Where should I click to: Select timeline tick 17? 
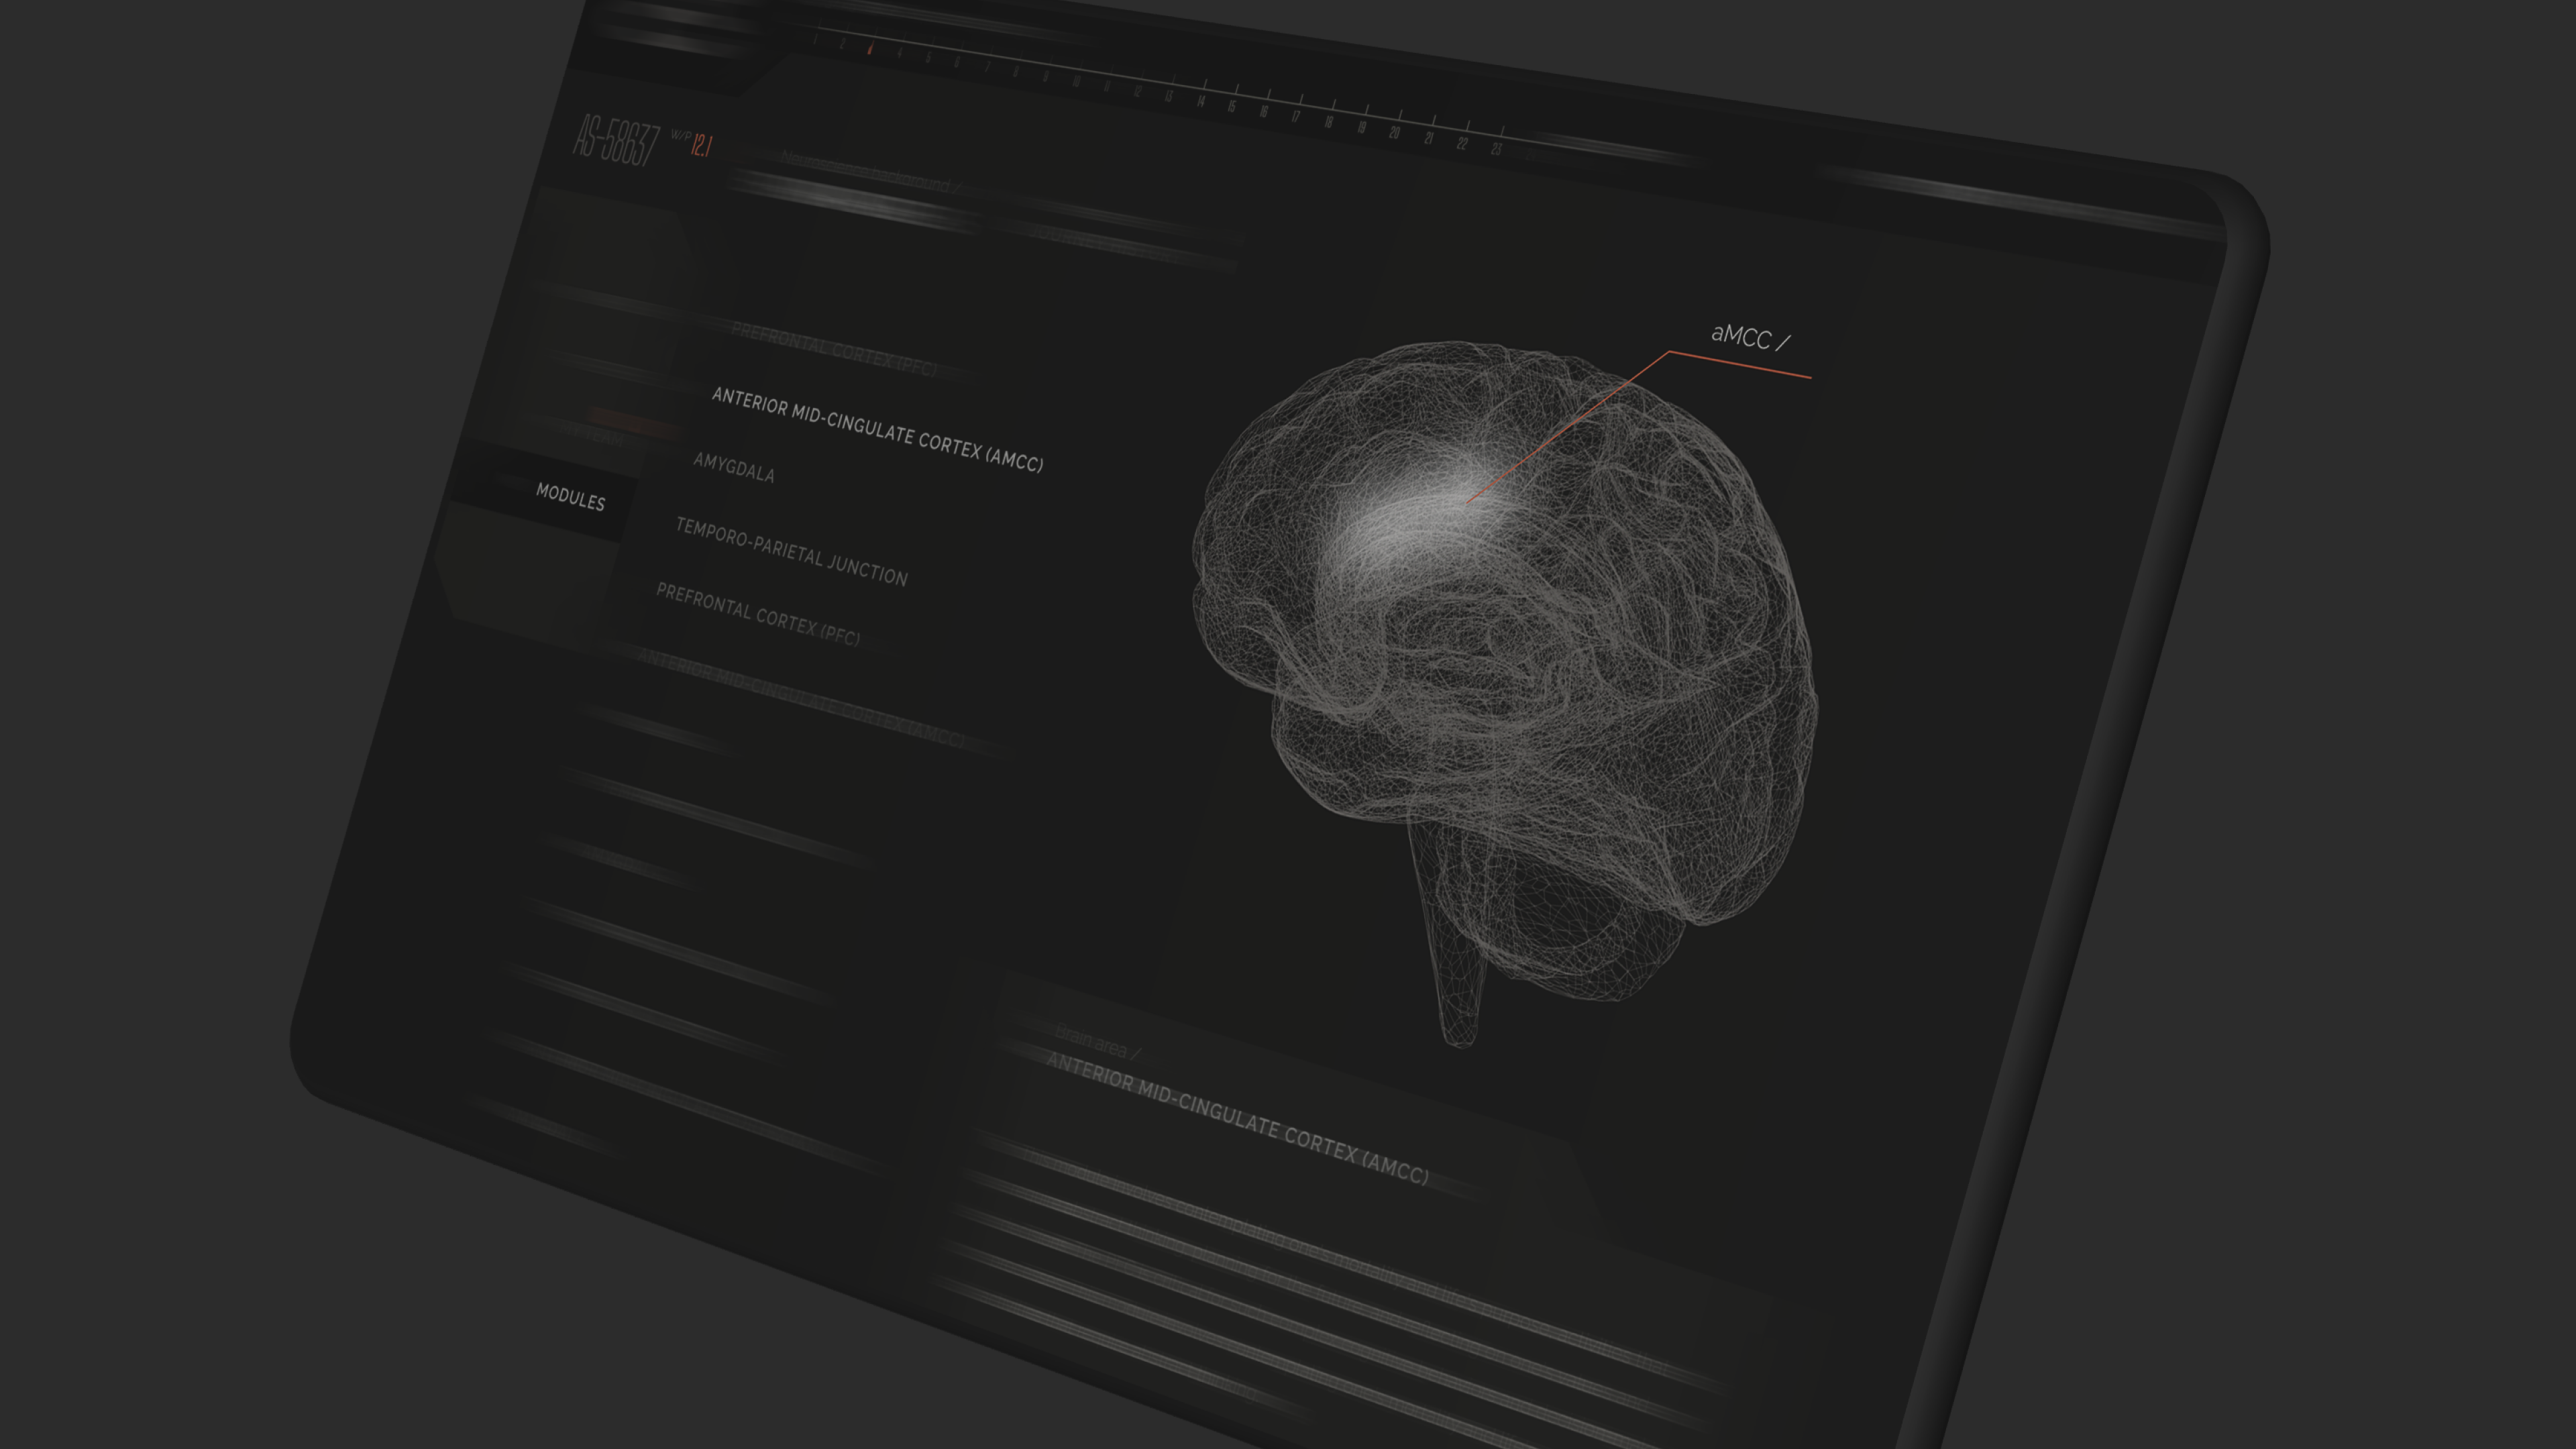tap(1296, 117)
